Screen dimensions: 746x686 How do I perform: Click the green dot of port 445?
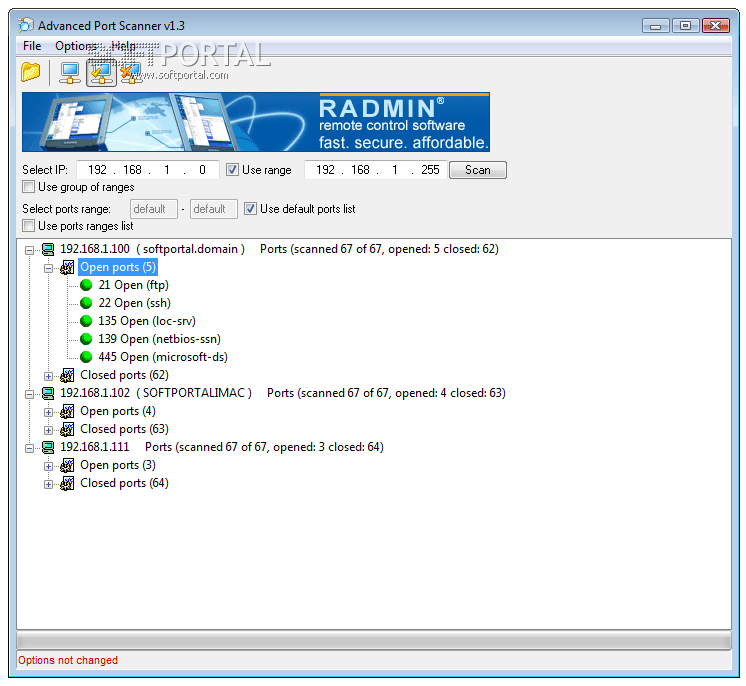coord(86,357)
